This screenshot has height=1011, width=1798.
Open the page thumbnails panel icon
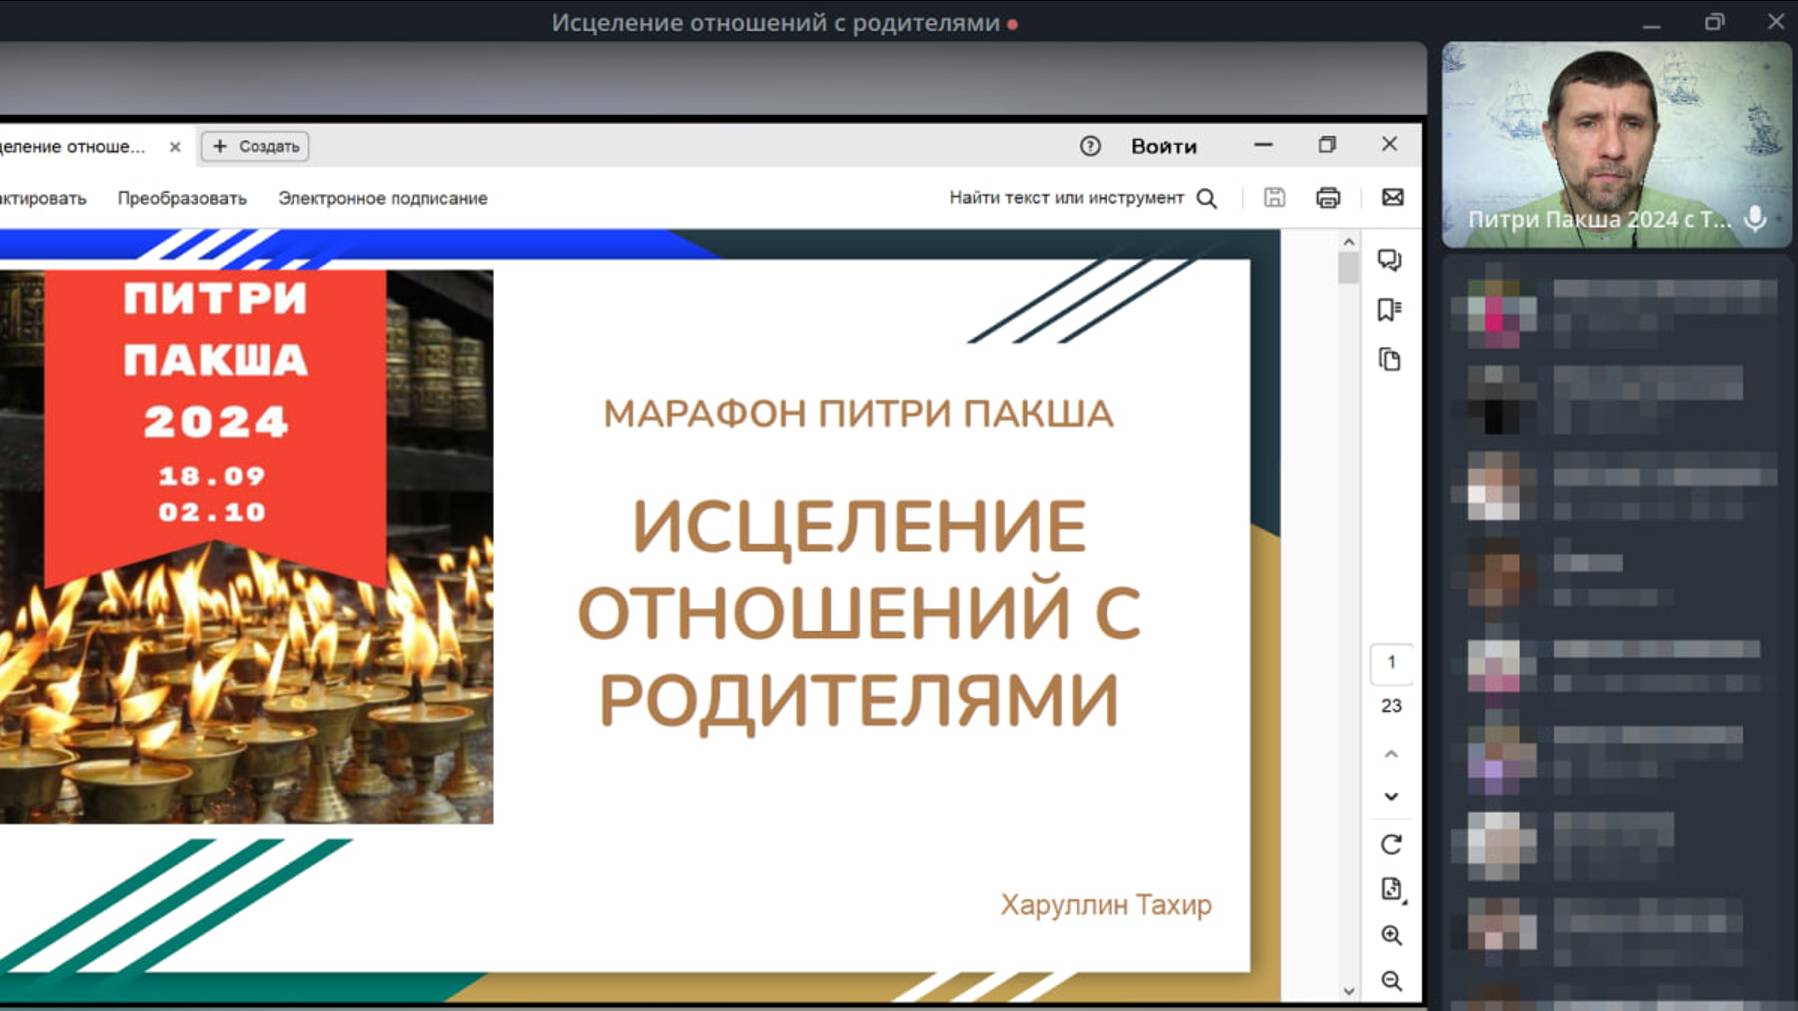(x=1391, y=357)
